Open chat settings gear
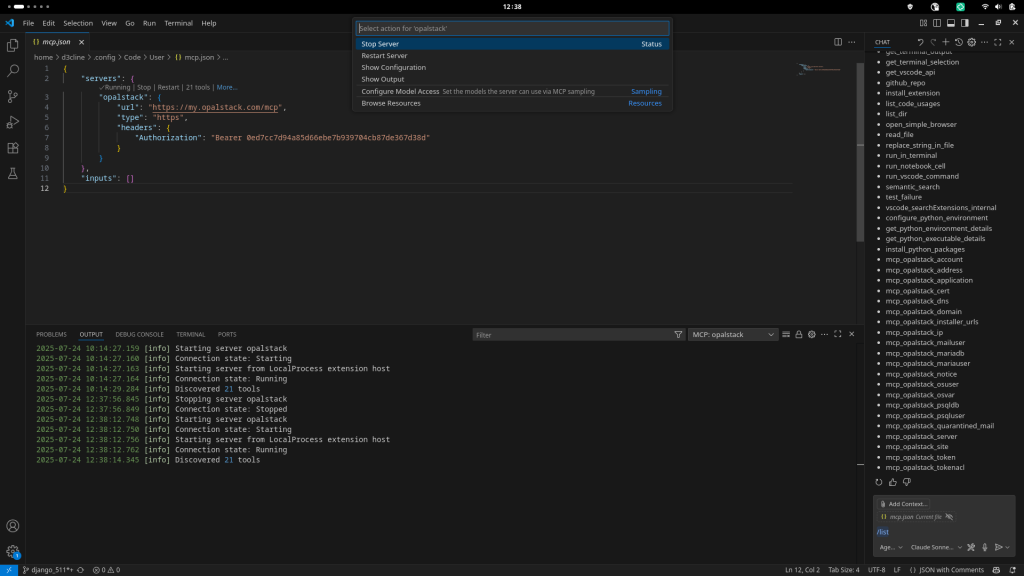Viewport: 1024px width, 576px height. click(972, 42)
